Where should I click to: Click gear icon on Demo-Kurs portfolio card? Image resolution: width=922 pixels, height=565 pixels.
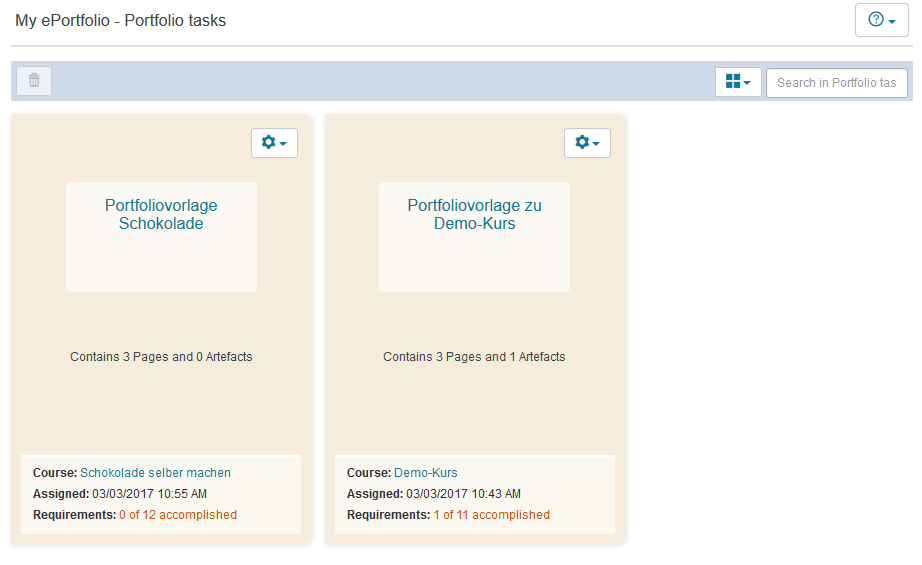point(581,143)
